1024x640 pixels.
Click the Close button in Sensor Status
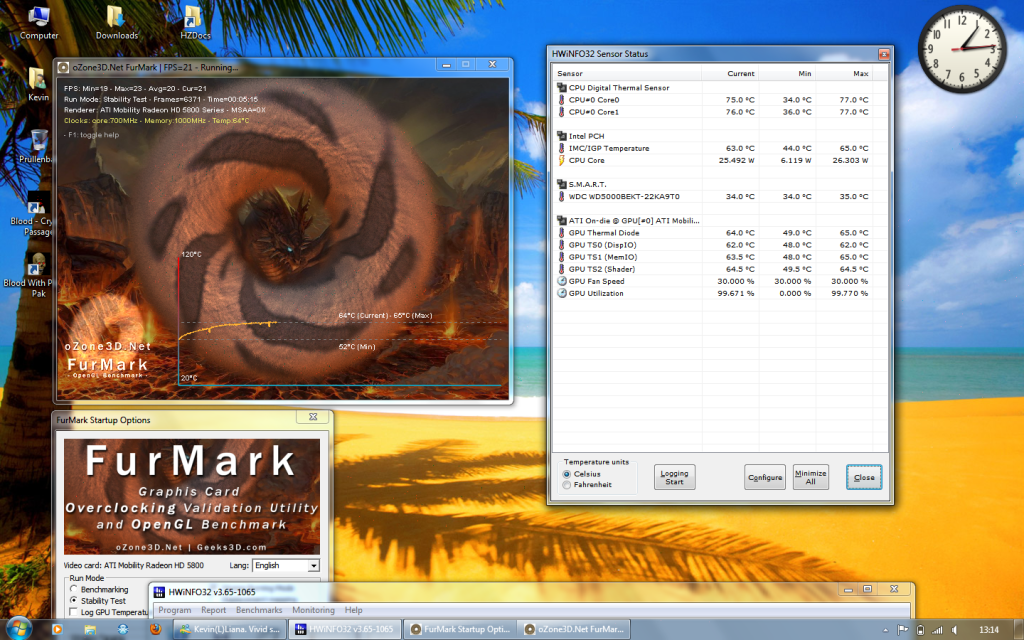(864, 477)
